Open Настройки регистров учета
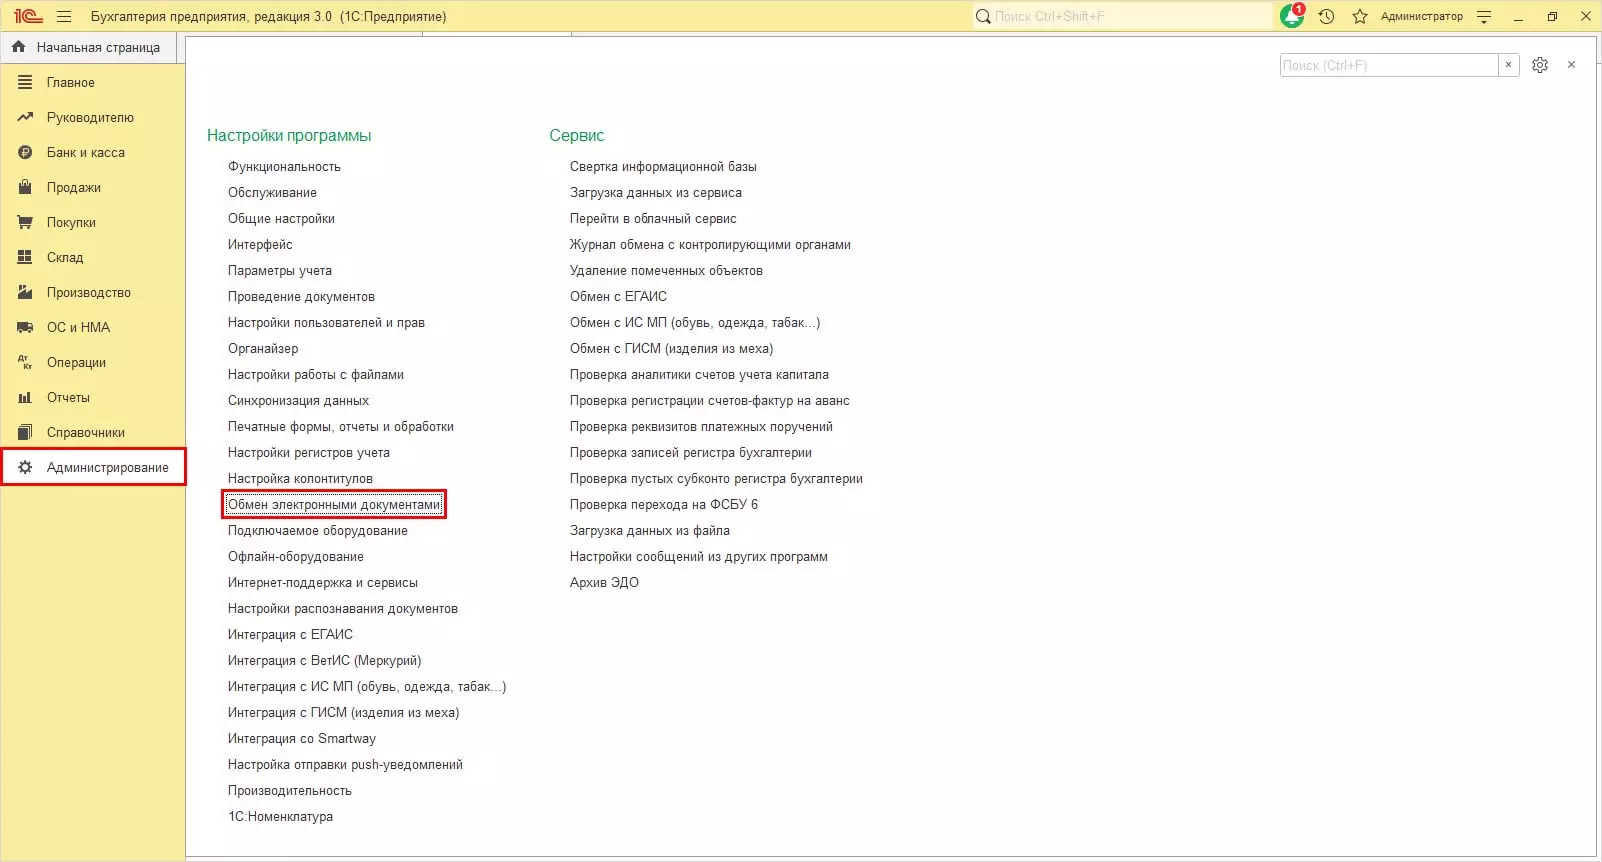The image size is (1602, 862). click(309, 452)
